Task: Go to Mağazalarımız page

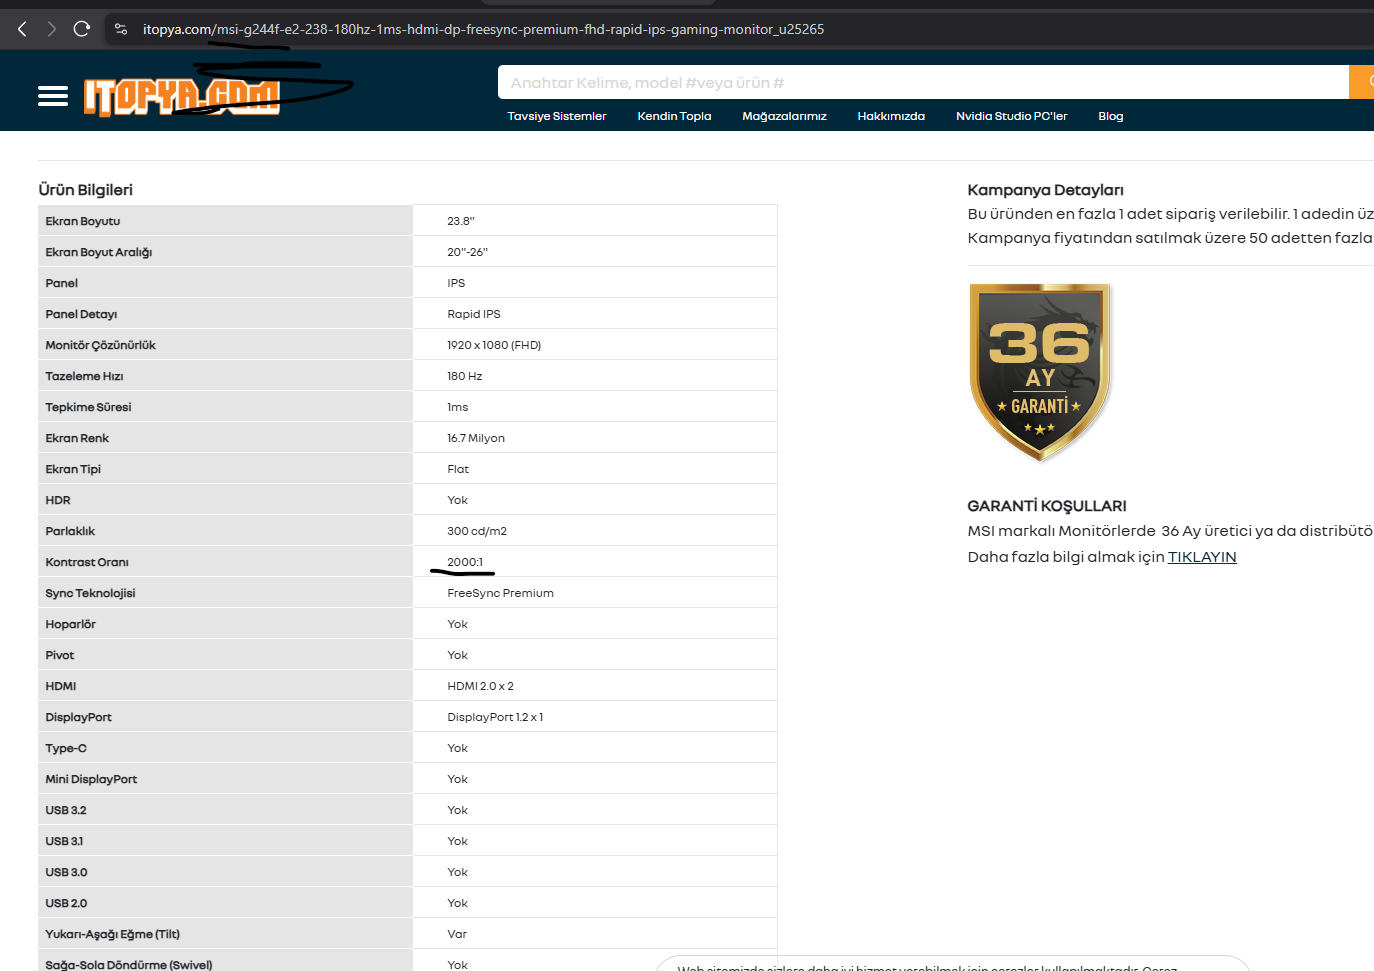Action: 784,116
